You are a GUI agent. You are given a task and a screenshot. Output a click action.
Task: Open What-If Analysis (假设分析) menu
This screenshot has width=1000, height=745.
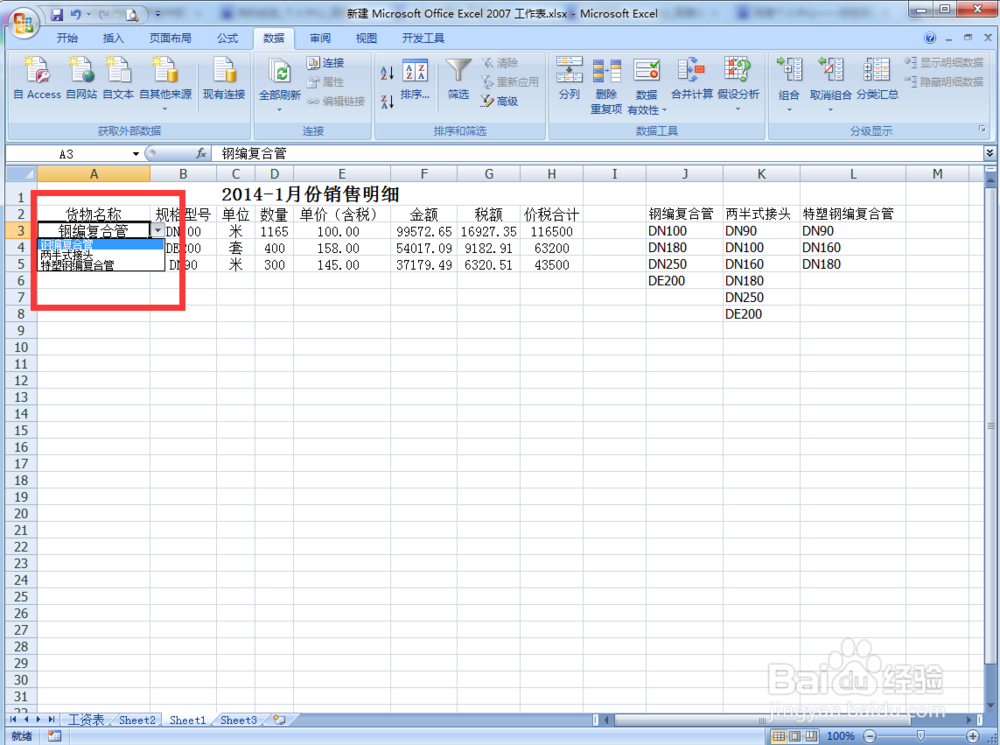738,83
